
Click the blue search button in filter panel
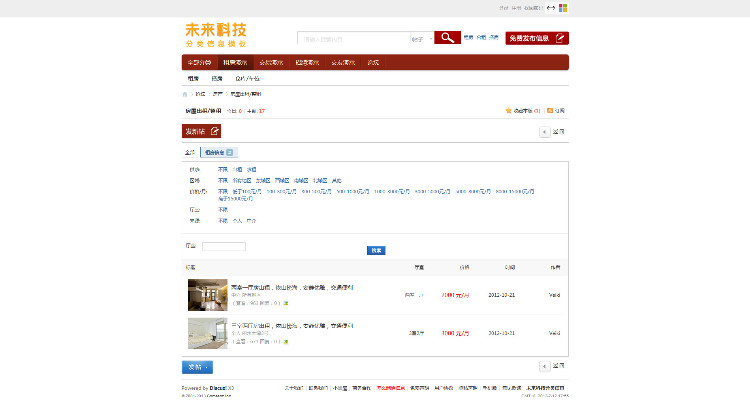click(x=376, y=250)
